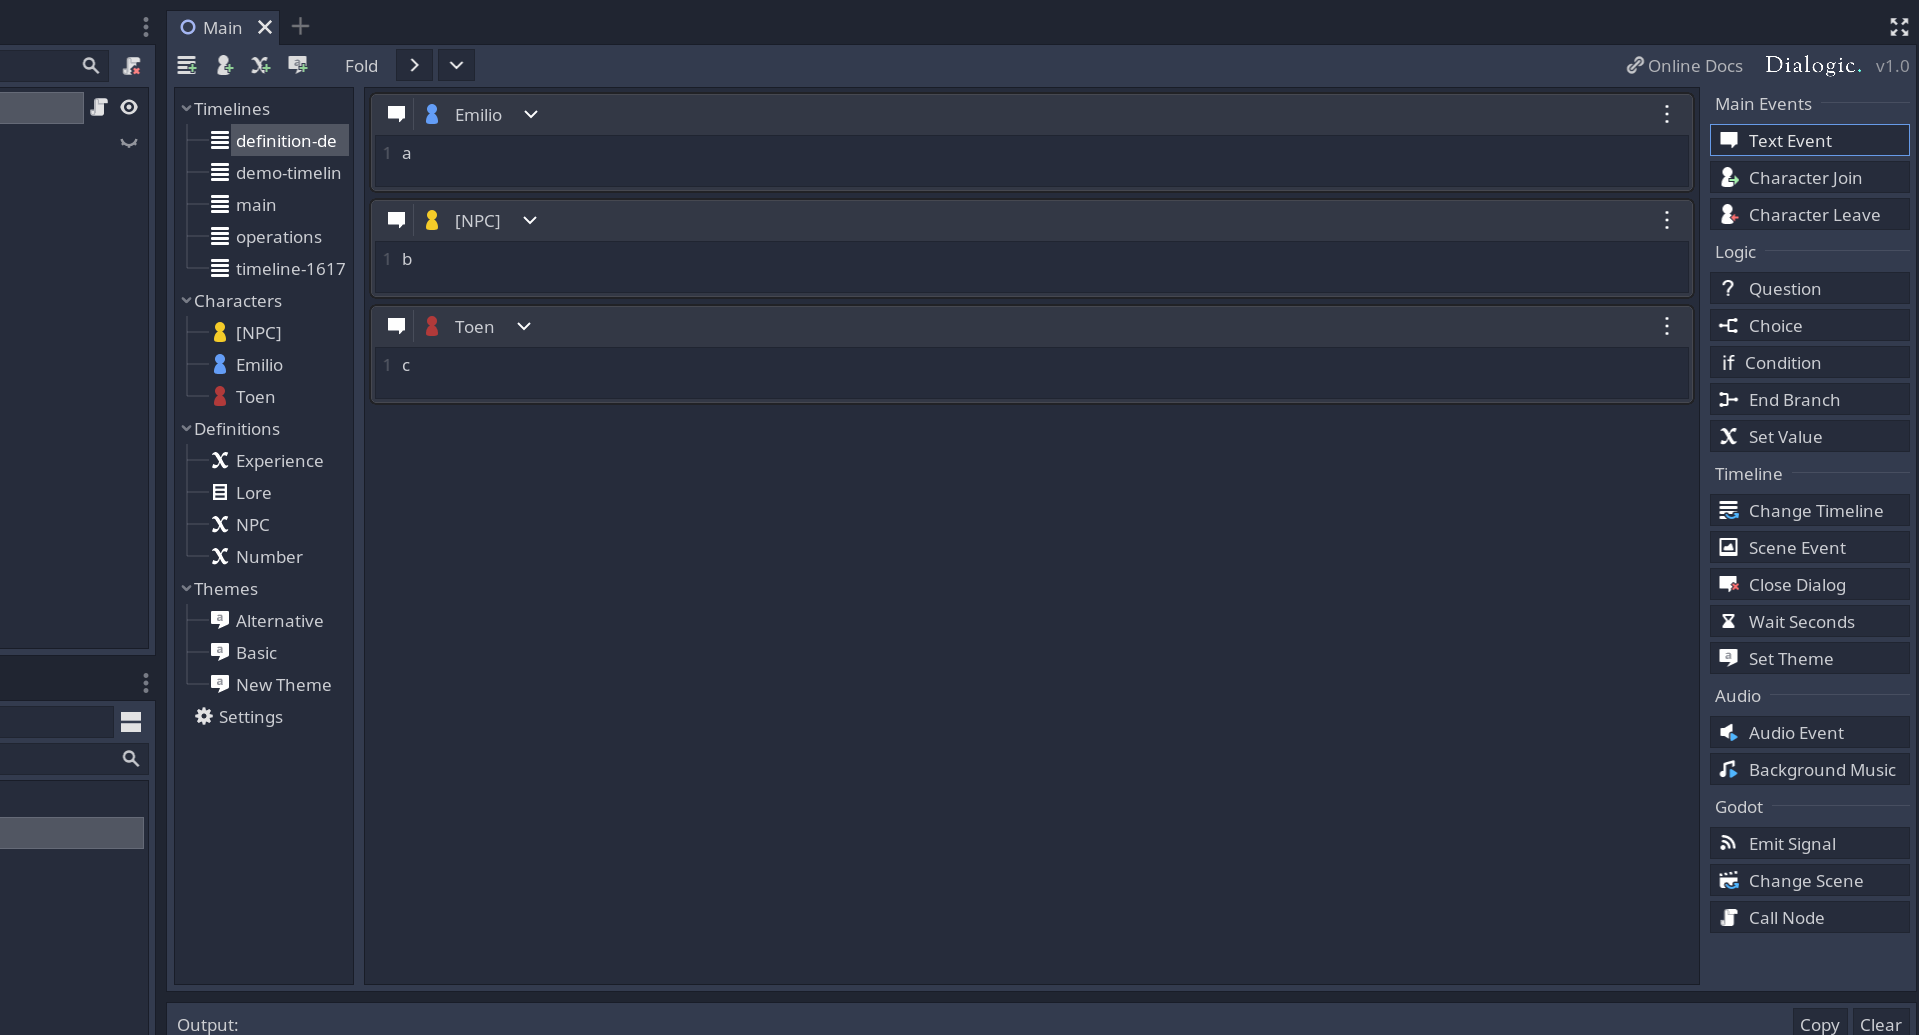Open the Online Docs link
The width and height of the screenshot is (1919, 1035).
coord(1684,66)
